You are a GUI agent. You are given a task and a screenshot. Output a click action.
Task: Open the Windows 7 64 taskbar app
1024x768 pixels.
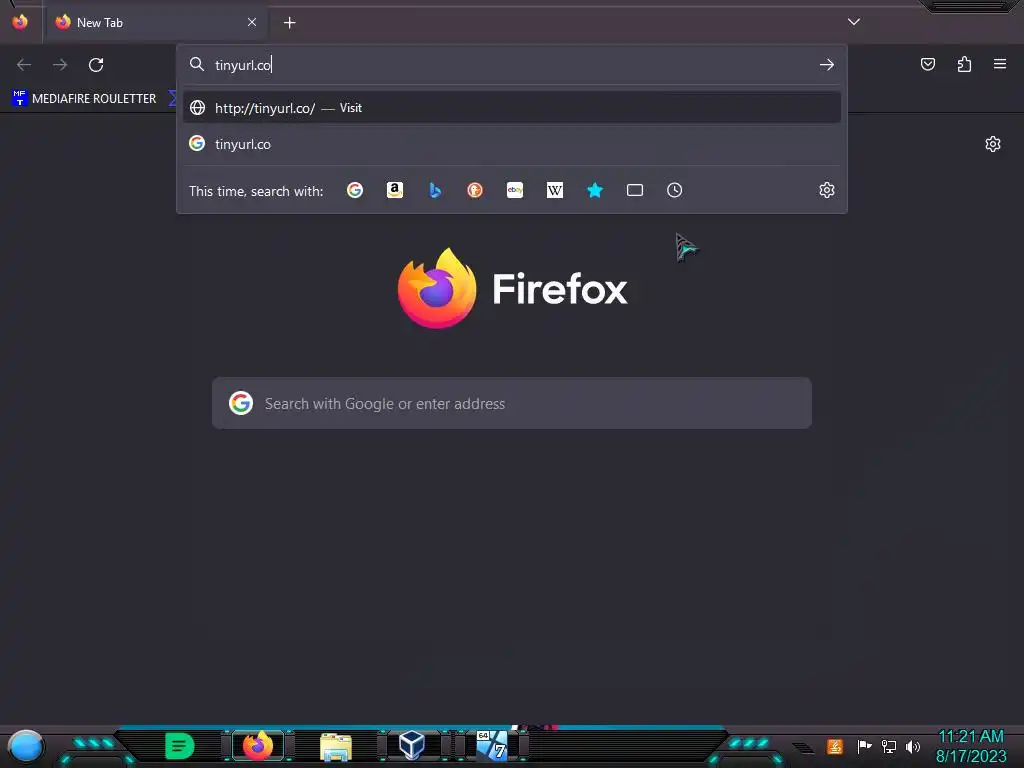point(492,746)
